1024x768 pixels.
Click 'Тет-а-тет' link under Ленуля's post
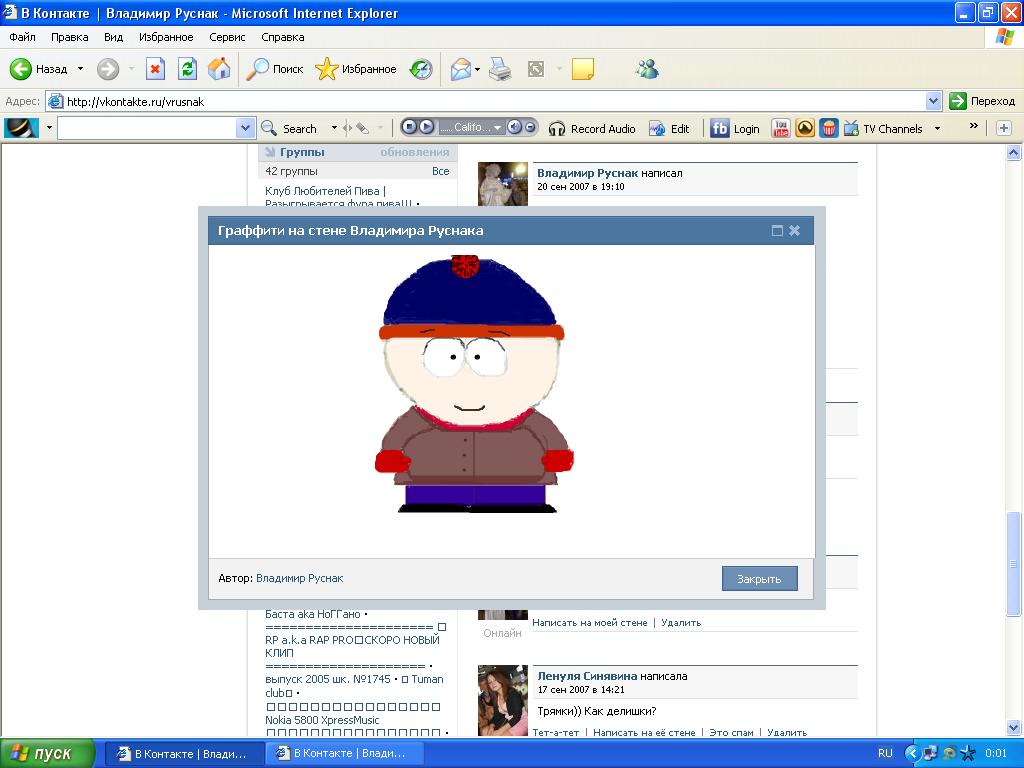(x=556, y=732)
